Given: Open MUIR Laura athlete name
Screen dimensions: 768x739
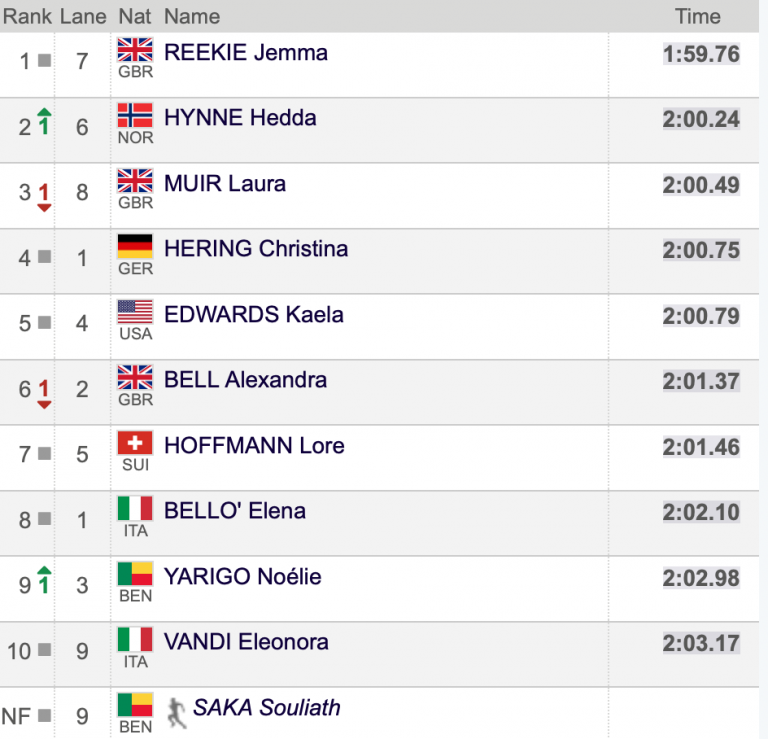Looking at the screenshot, I should [225, 184].
